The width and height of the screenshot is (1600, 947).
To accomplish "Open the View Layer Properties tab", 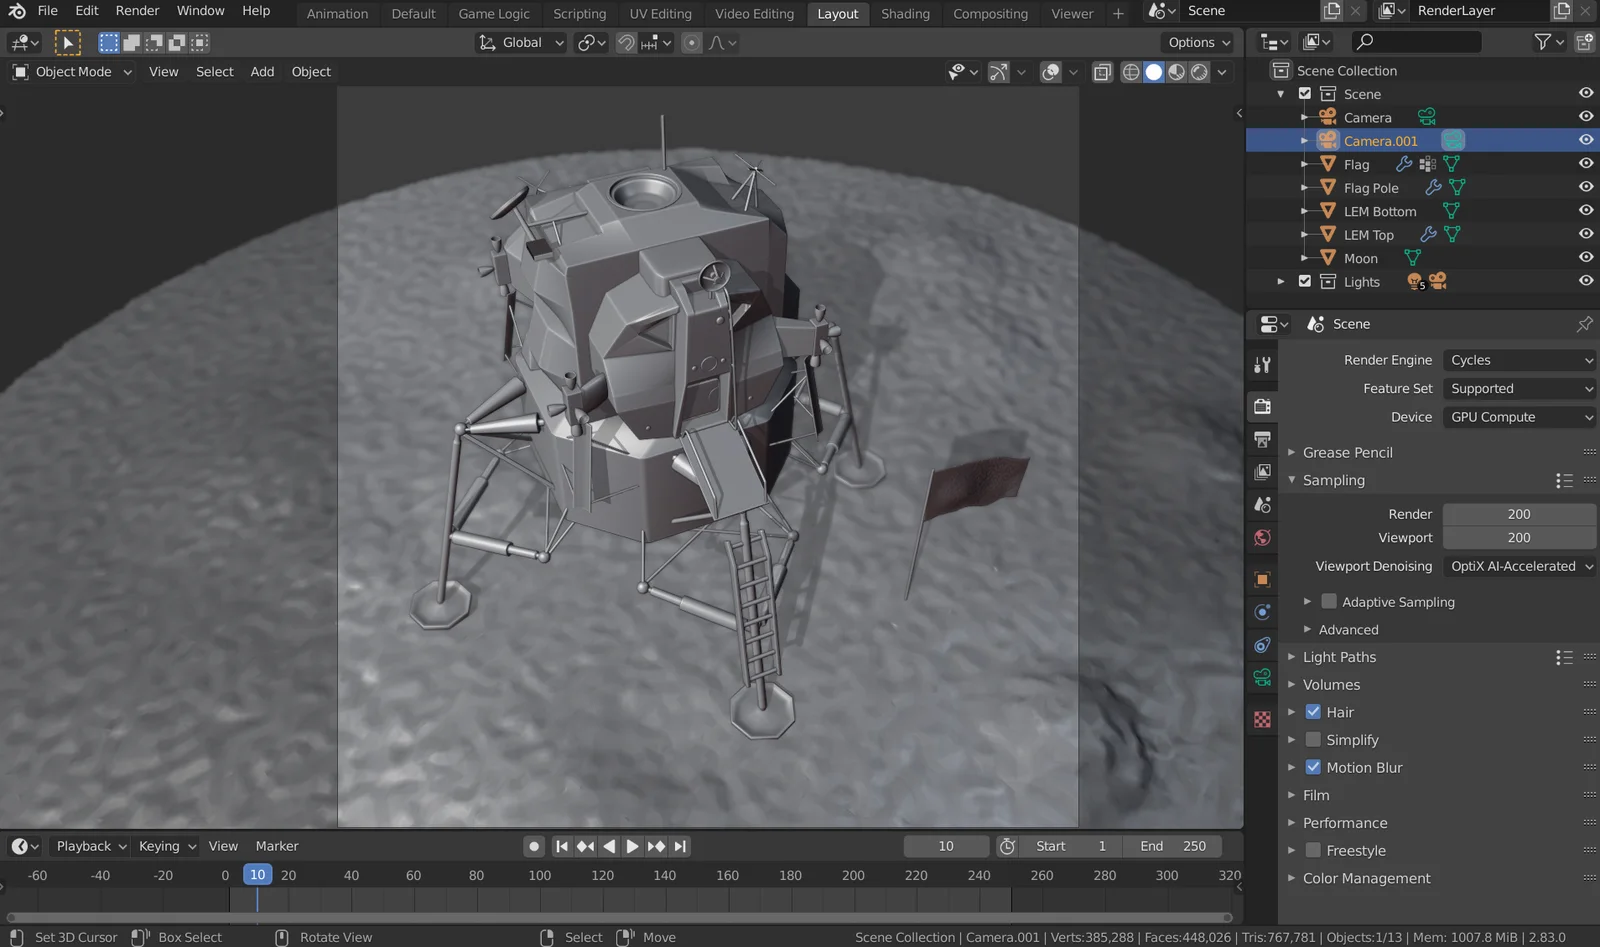I will pos(1262,471).
